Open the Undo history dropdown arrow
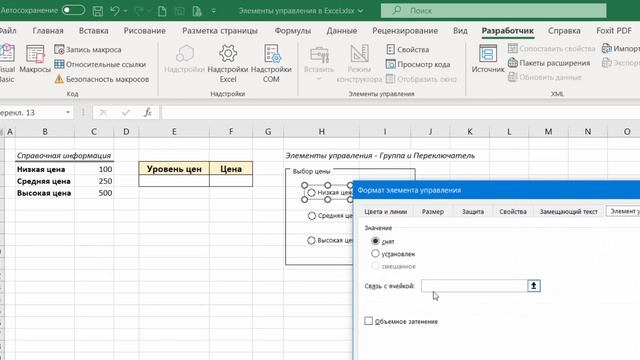This screenshot has width=640, height=360. click(x=125, y=11)
